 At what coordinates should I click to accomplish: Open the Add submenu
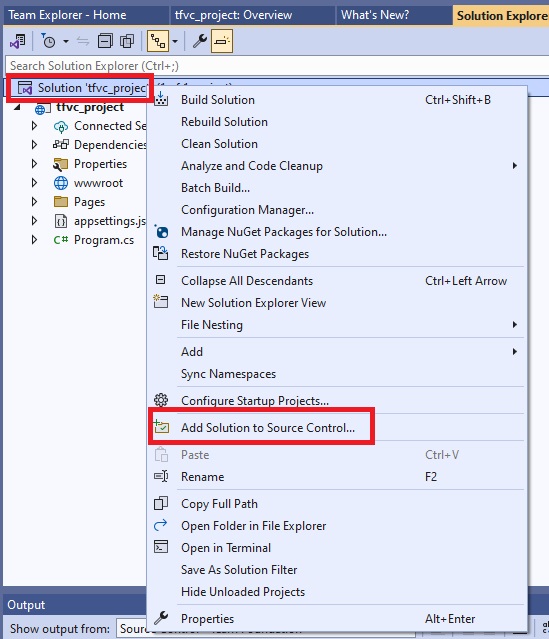pyautogui.click(x=338, y=352)
